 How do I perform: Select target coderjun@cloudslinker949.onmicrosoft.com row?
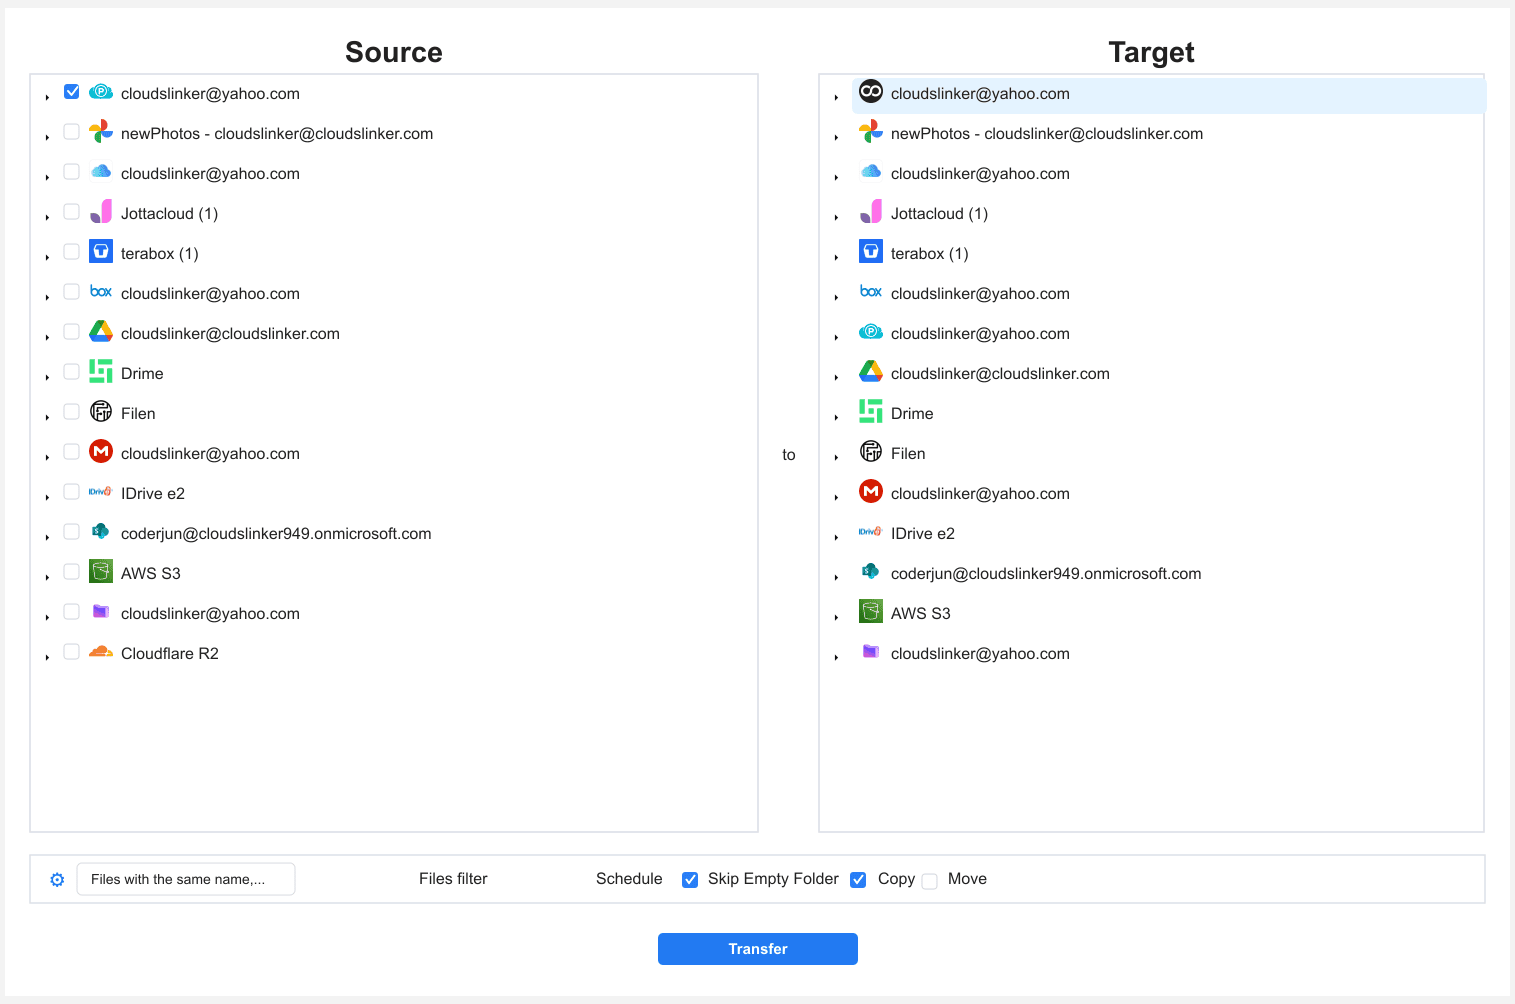1046,573
